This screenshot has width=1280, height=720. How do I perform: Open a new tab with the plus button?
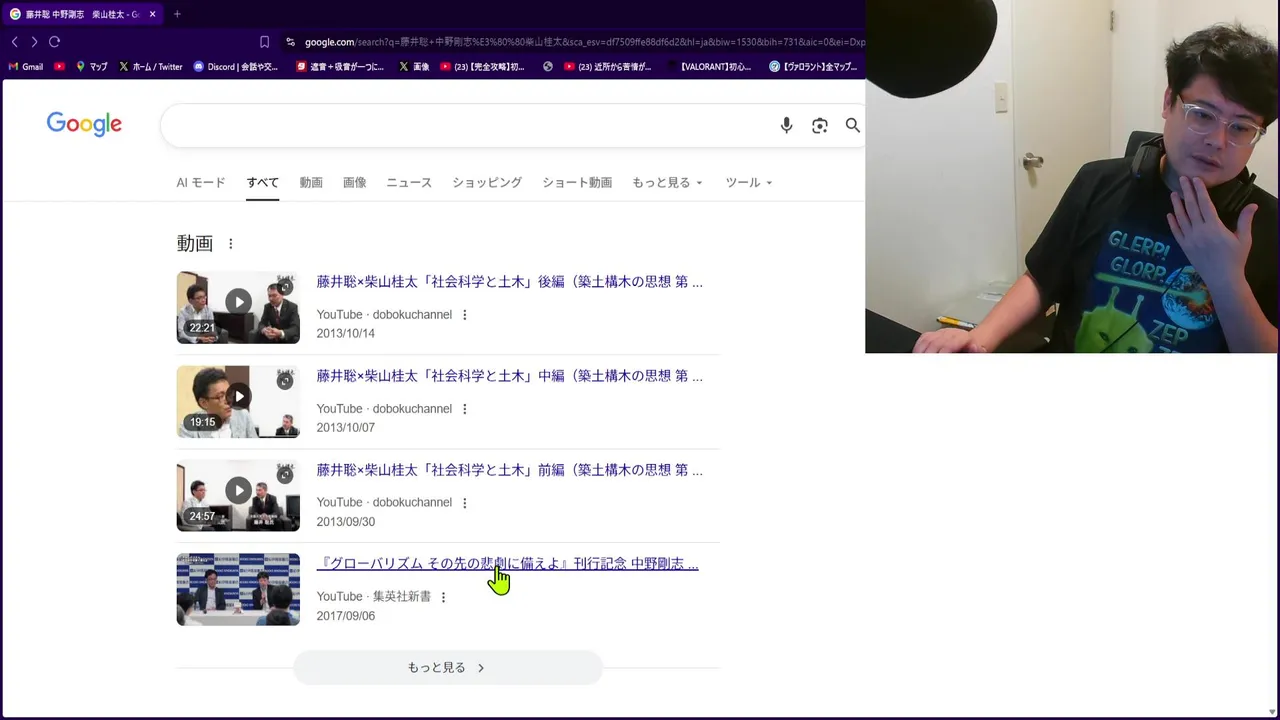coord(177,14)
